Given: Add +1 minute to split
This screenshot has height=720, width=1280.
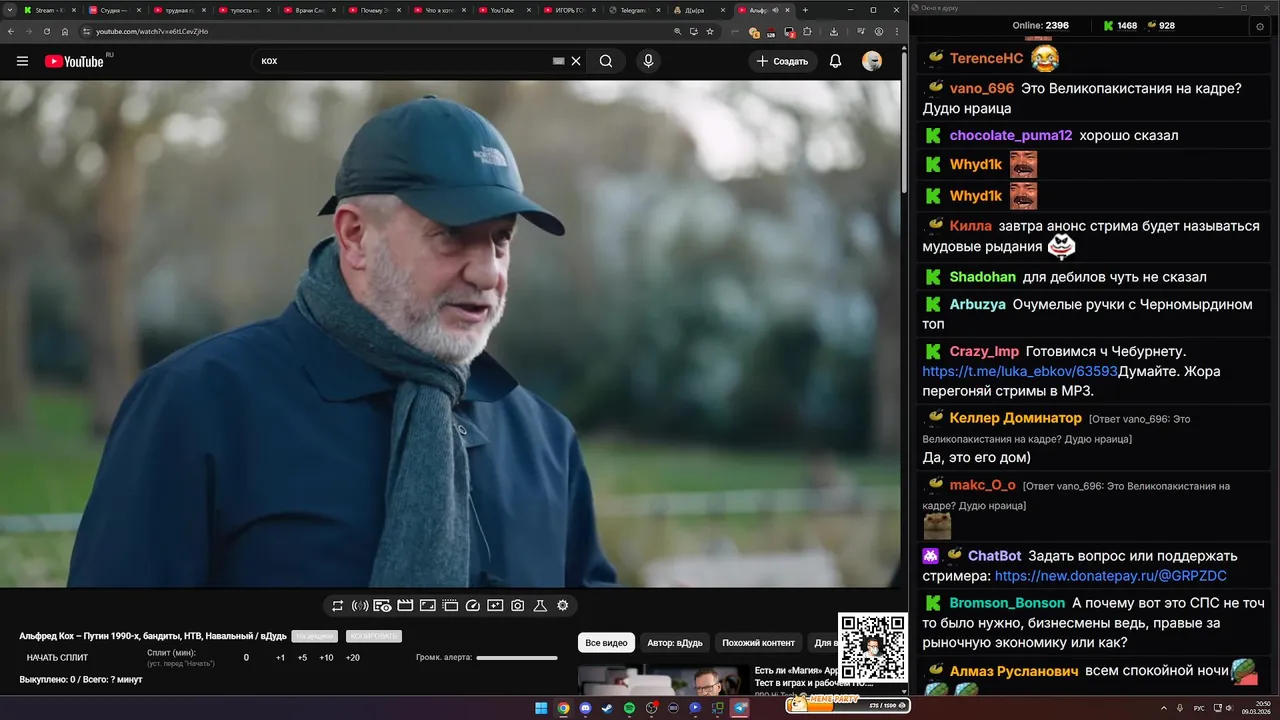Looking at the screenshot, I should (280, 658).
